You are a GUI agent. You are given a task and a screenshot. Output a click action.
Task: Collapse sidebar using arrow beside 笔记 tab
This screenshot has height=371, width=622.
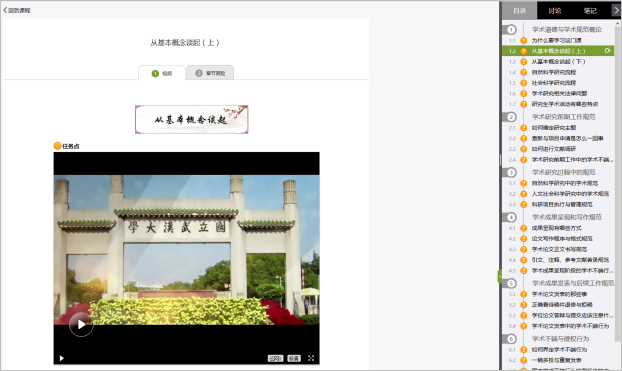(x=616, y=10)
